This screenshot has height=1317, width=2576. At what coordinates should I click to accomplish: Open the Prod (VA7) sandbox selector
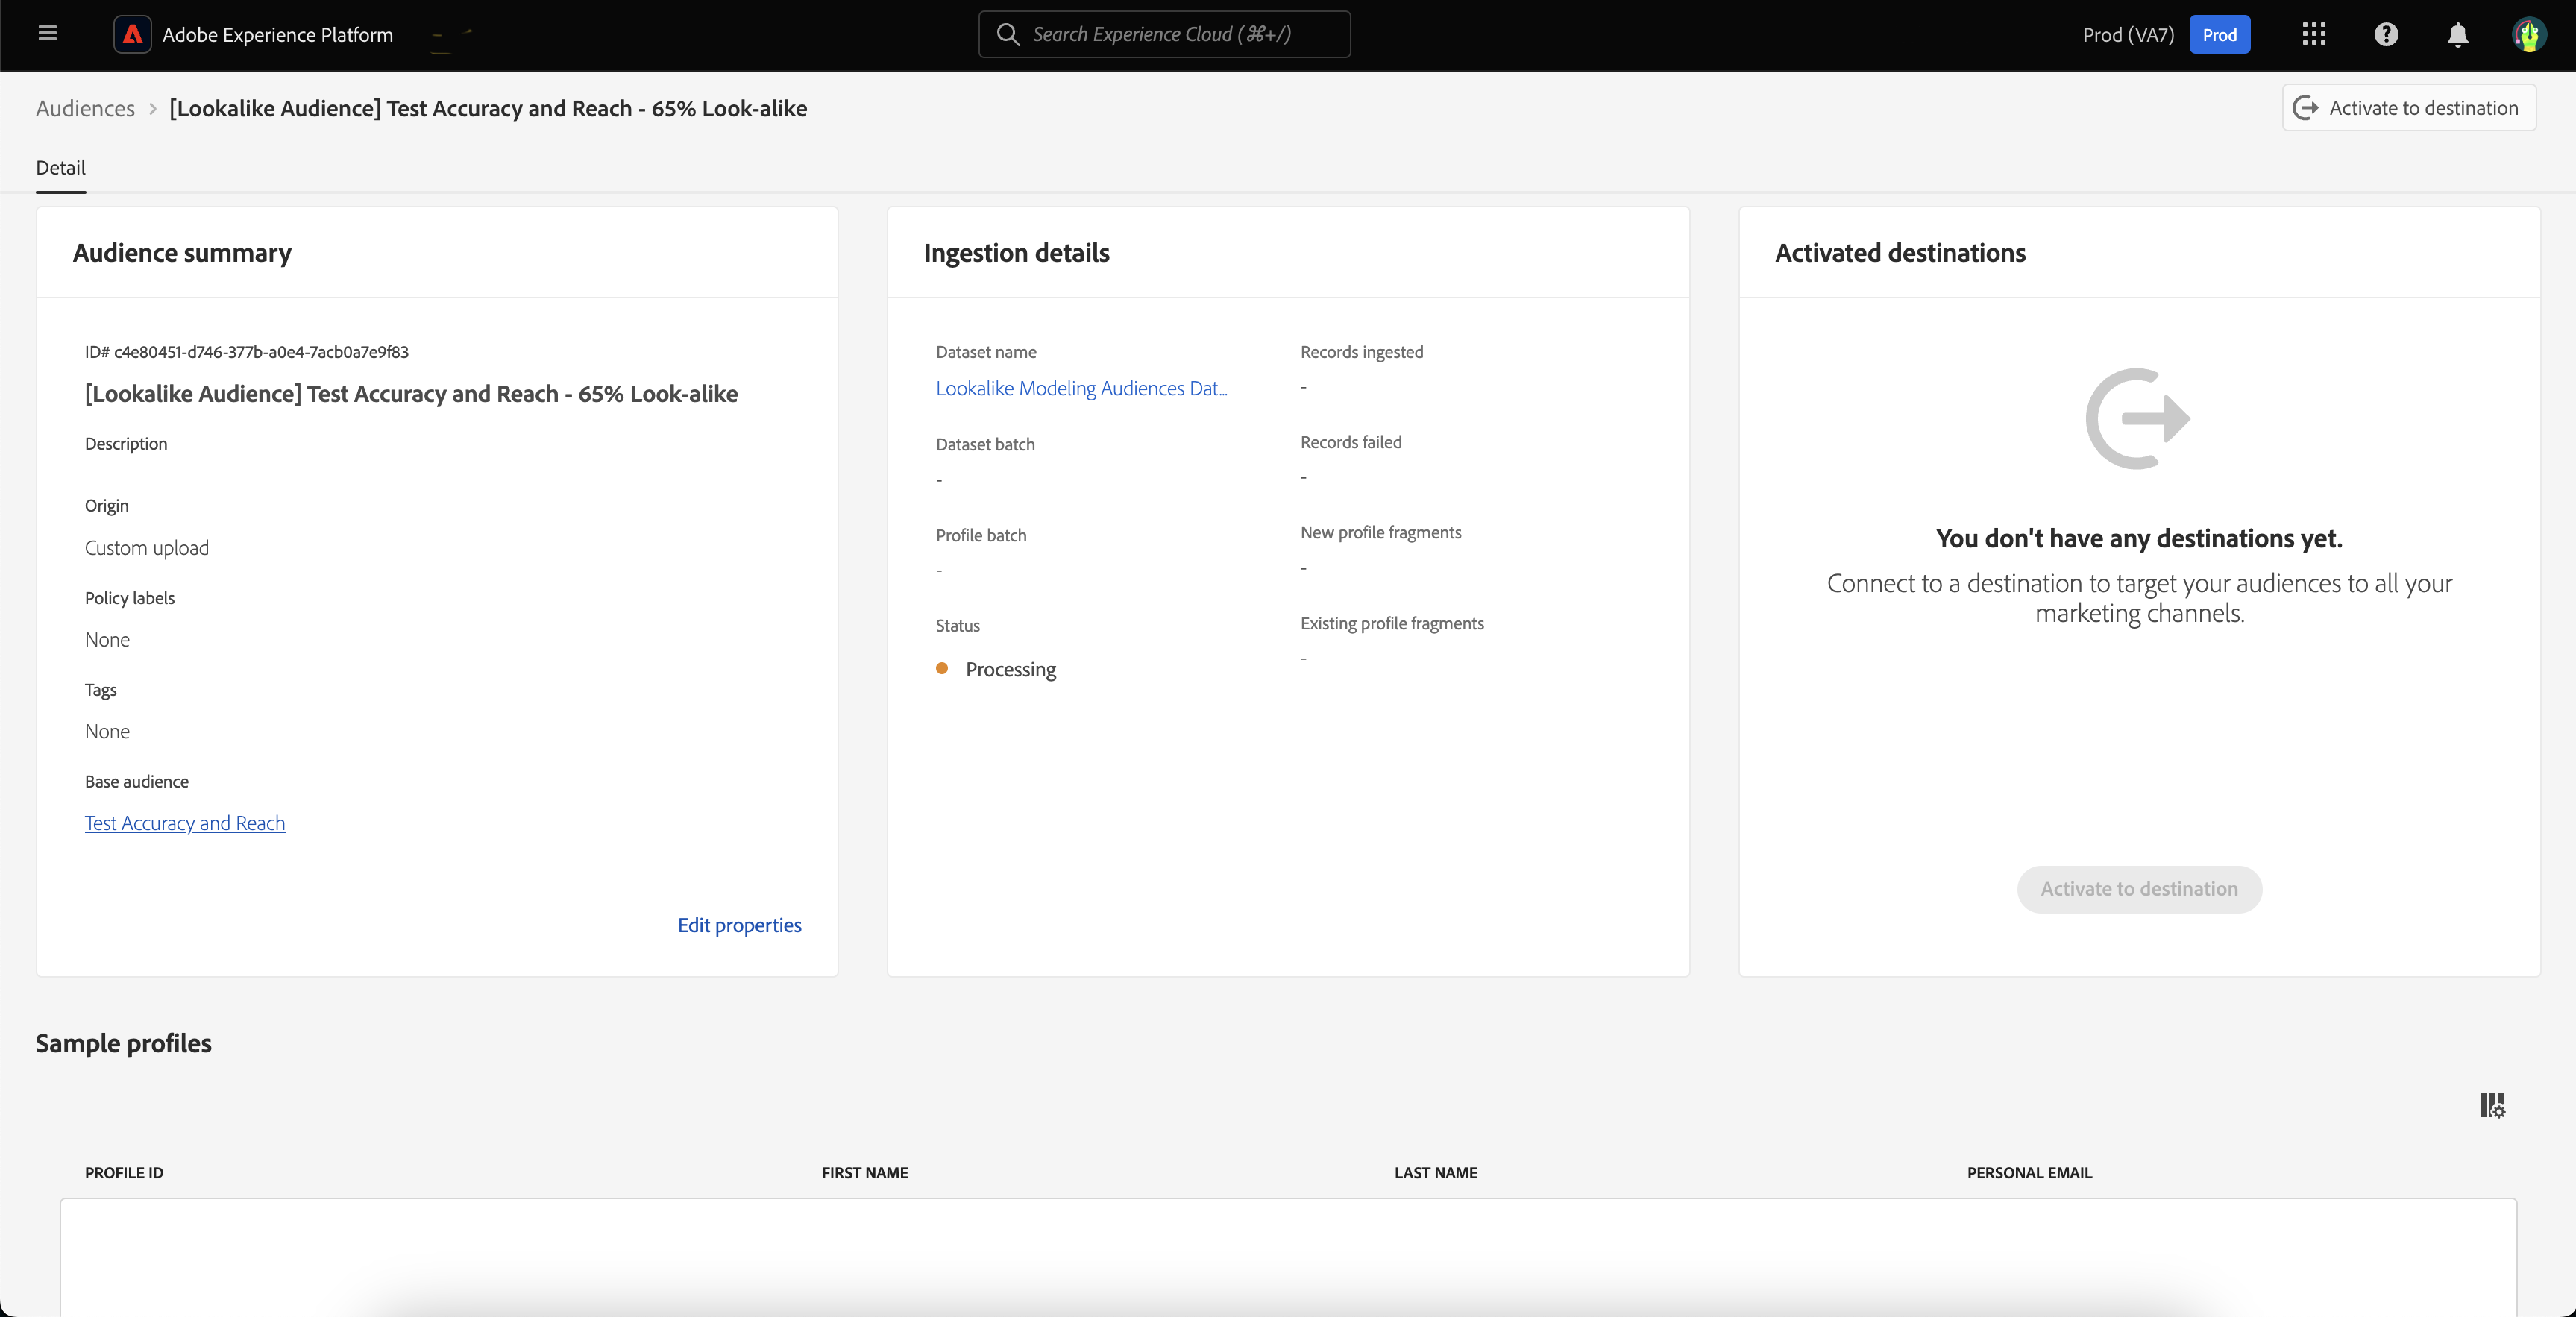point(2127,35)
